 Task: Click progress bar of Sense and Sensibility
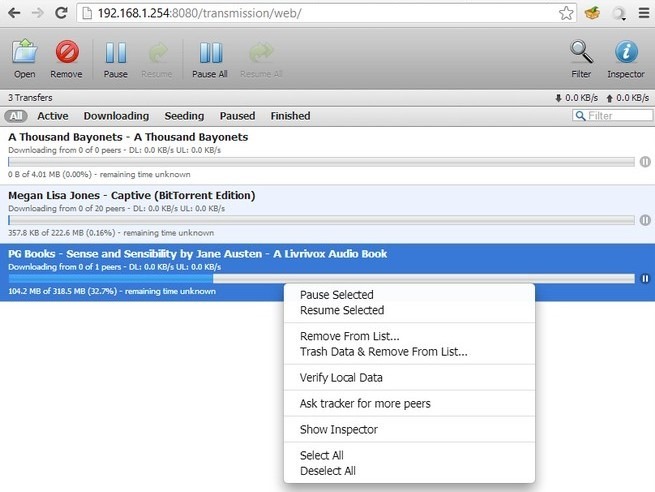coord(321,279)
